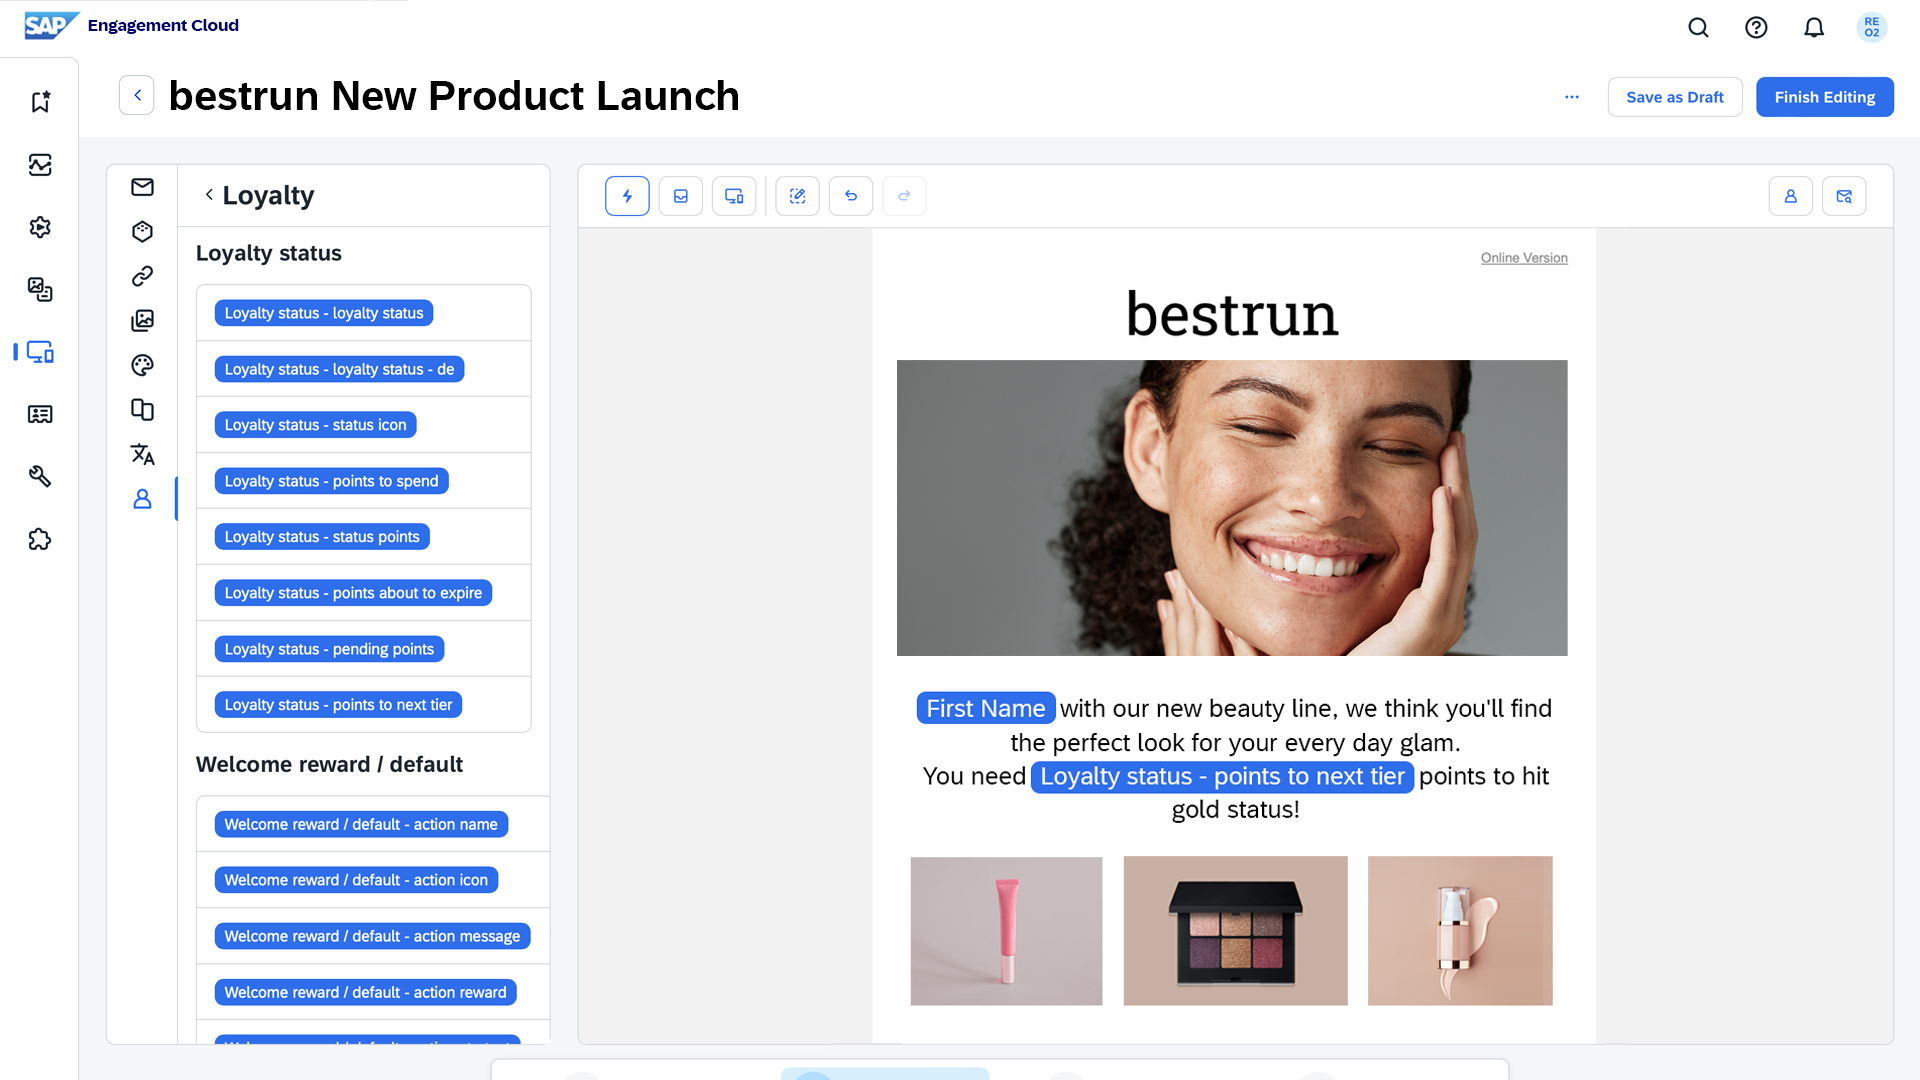Select the pink lip gloss product image

tap(1006, 931)
